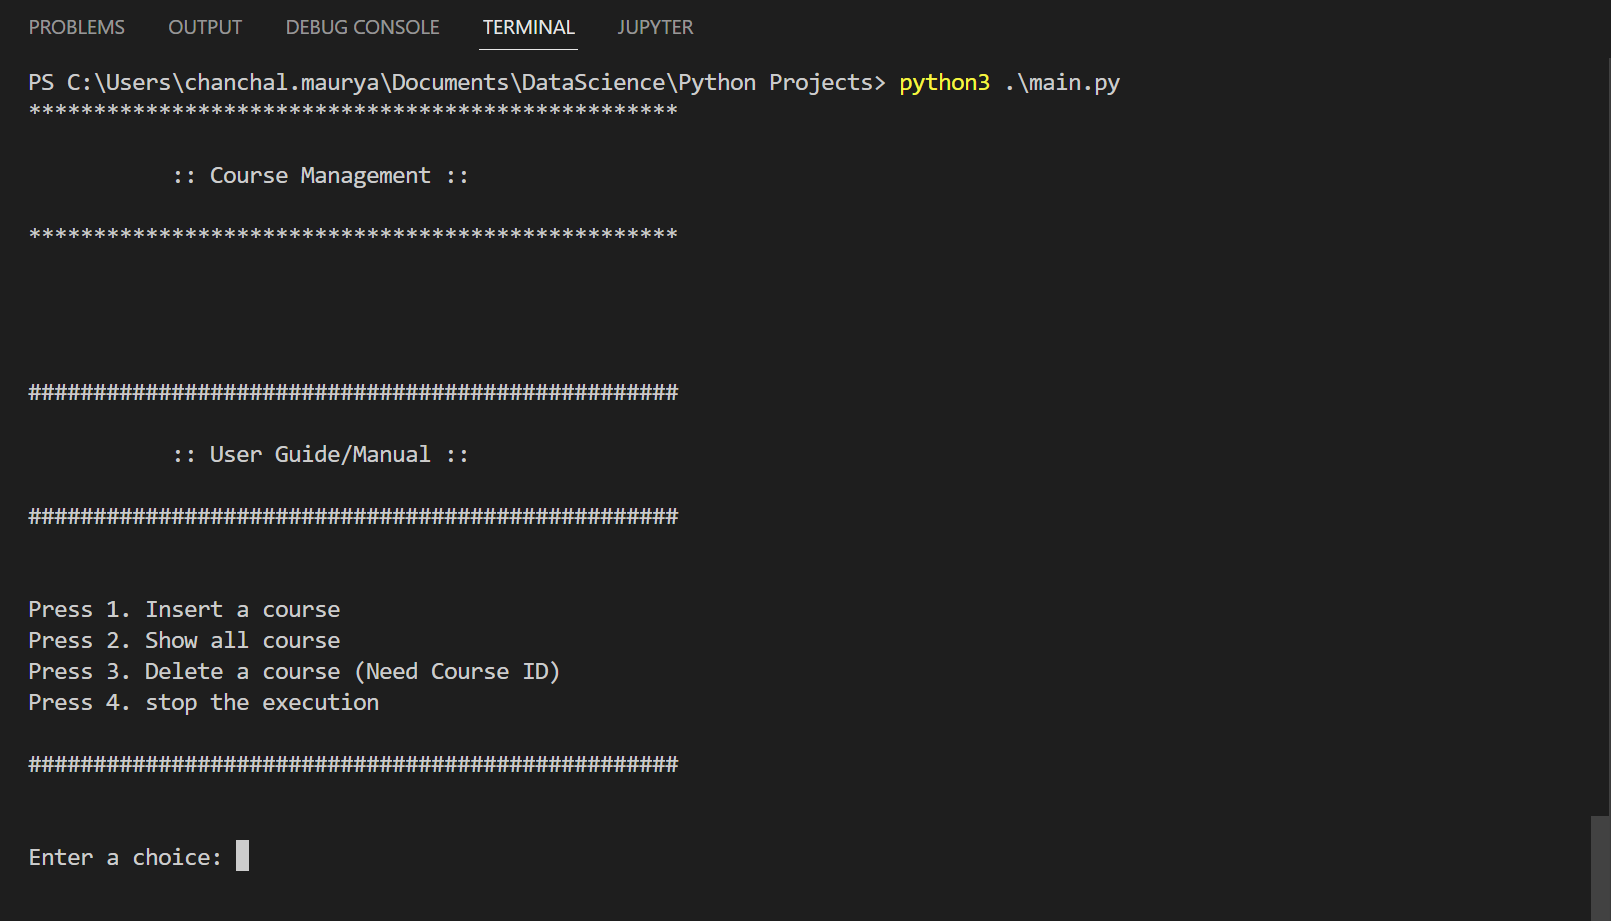
Task: Switch to the PROBLEMS tab
Action: coord(76,27)
